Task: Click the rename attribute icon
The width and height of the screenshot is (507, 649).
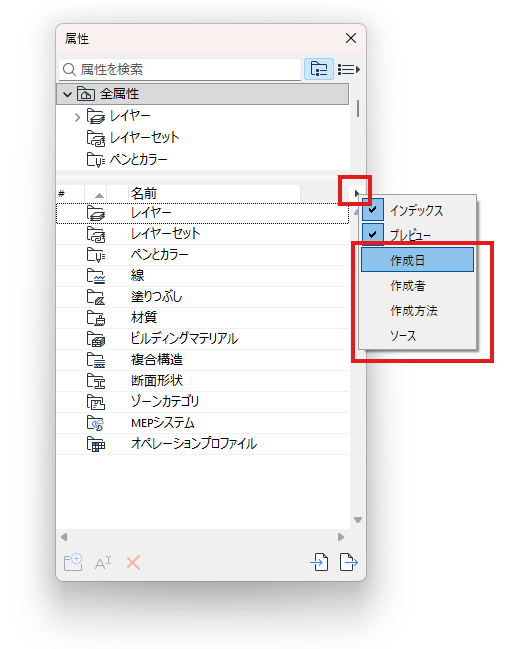Action: pos(103,563)
